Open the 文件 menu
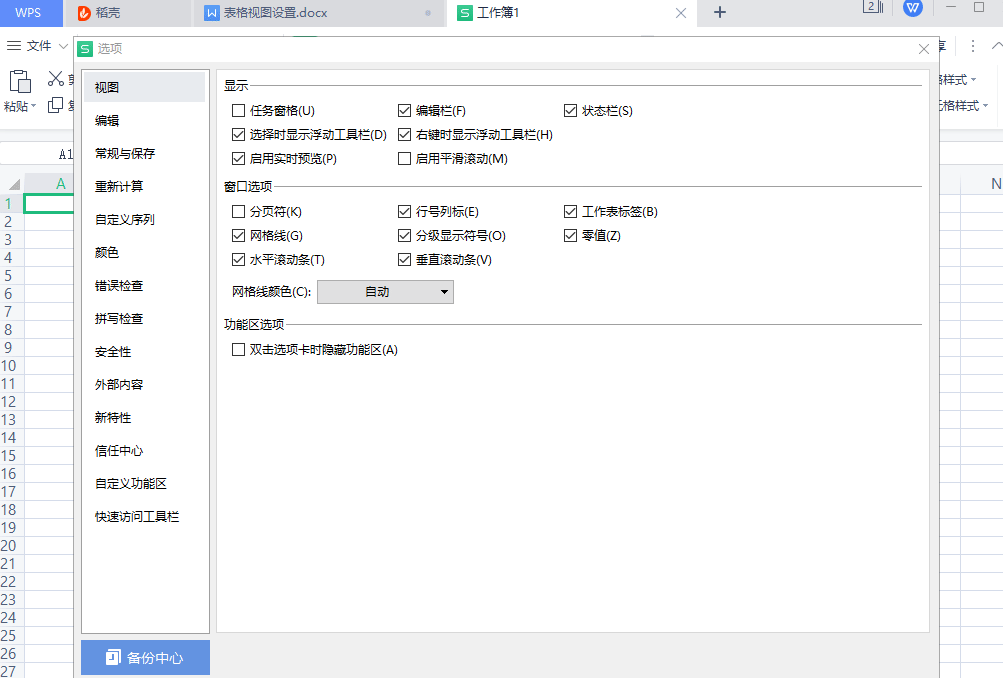 coord(38,46)
